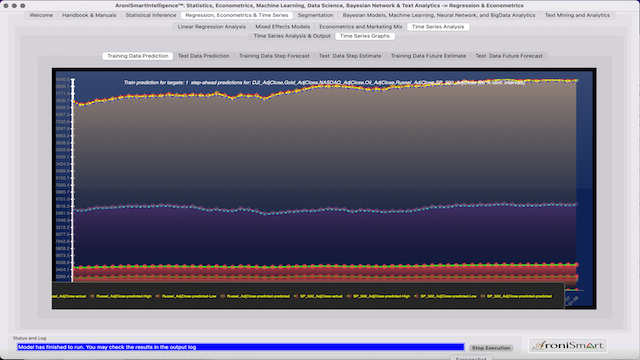Click the Stop Execution button

click(x=491, y=348)
